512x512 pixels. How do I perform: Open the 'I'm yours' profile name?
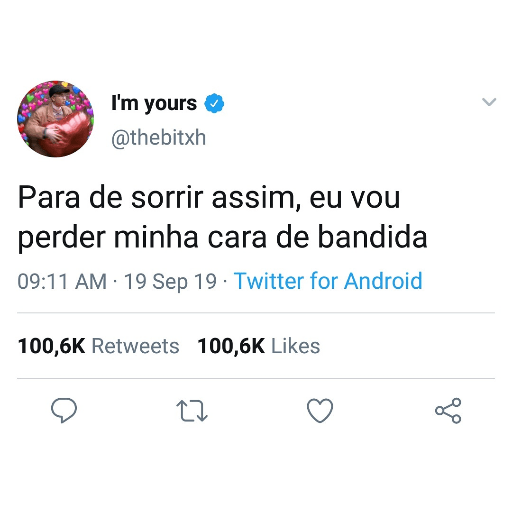click(154, 103)
